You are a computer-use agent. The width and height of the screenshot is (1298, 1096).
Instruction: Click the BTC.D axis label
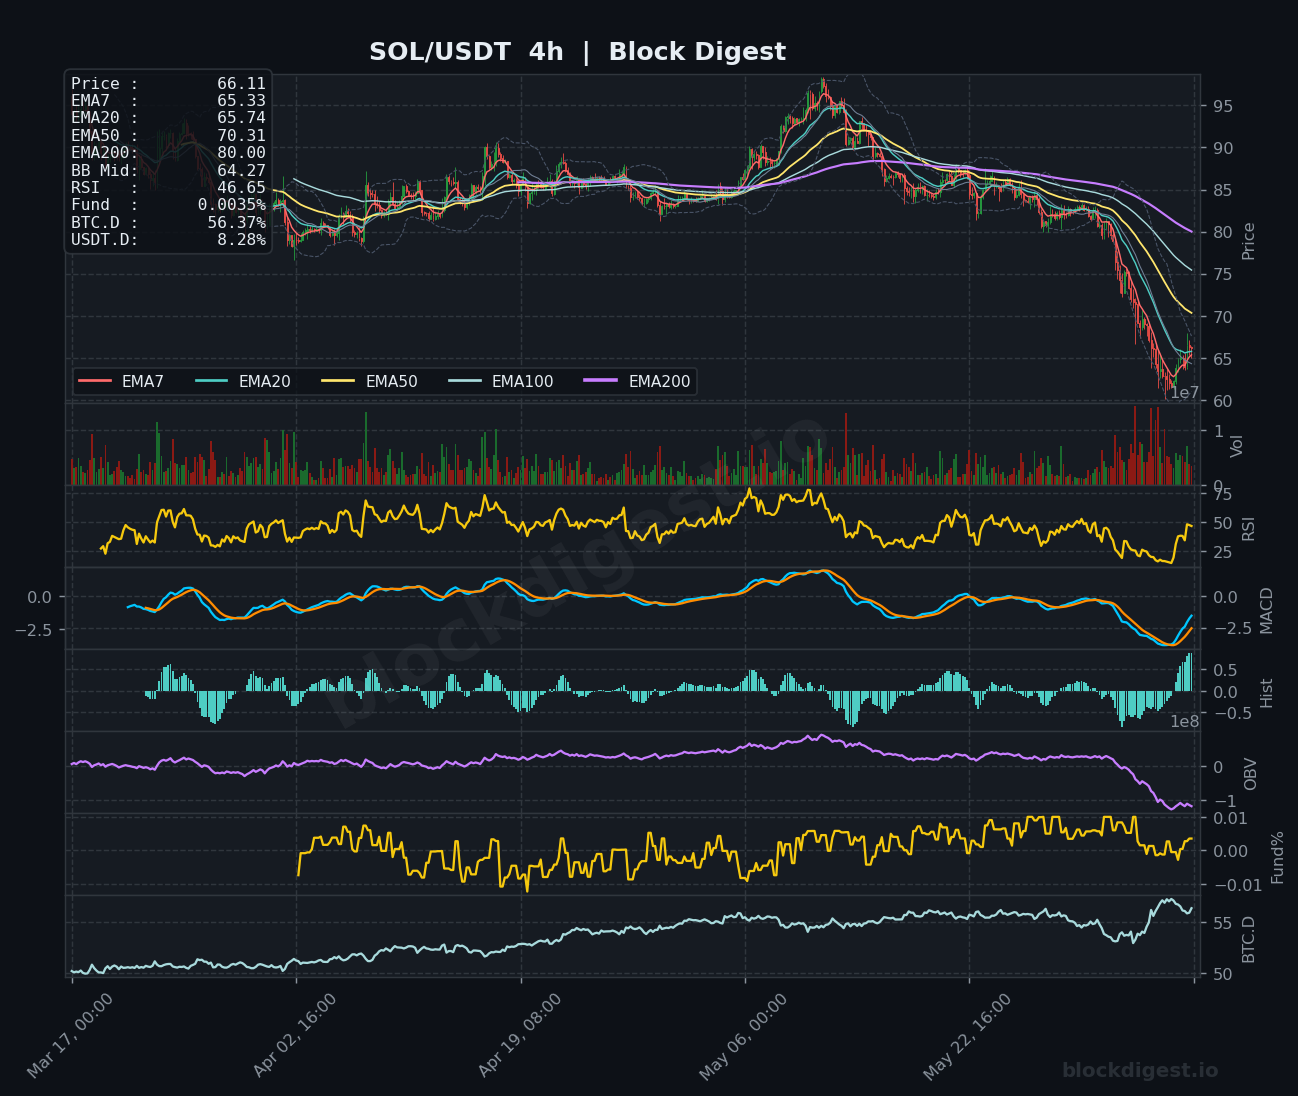1248,939
